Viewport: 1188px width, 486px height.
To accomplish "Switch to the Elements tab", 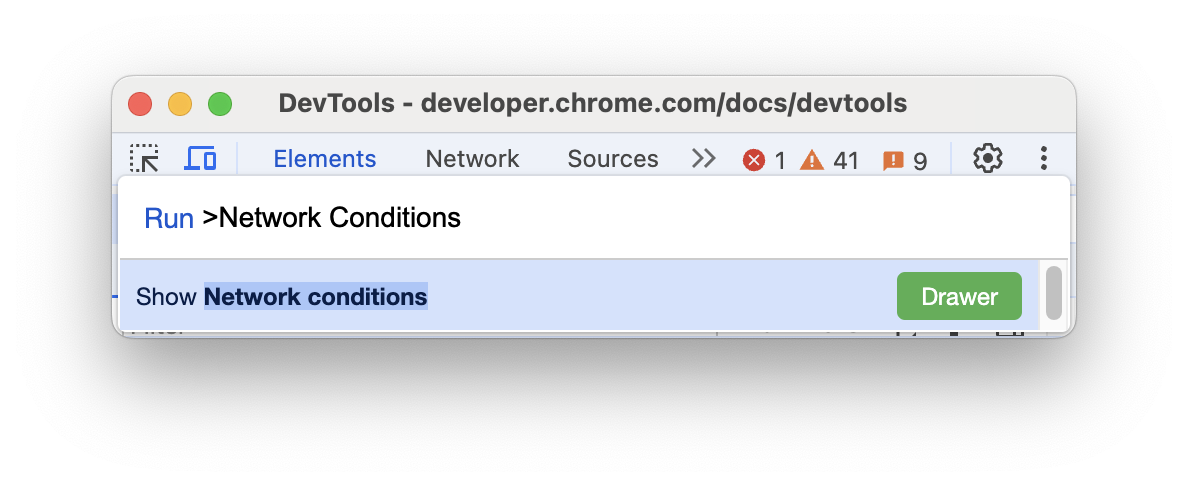I will [325, 159].
